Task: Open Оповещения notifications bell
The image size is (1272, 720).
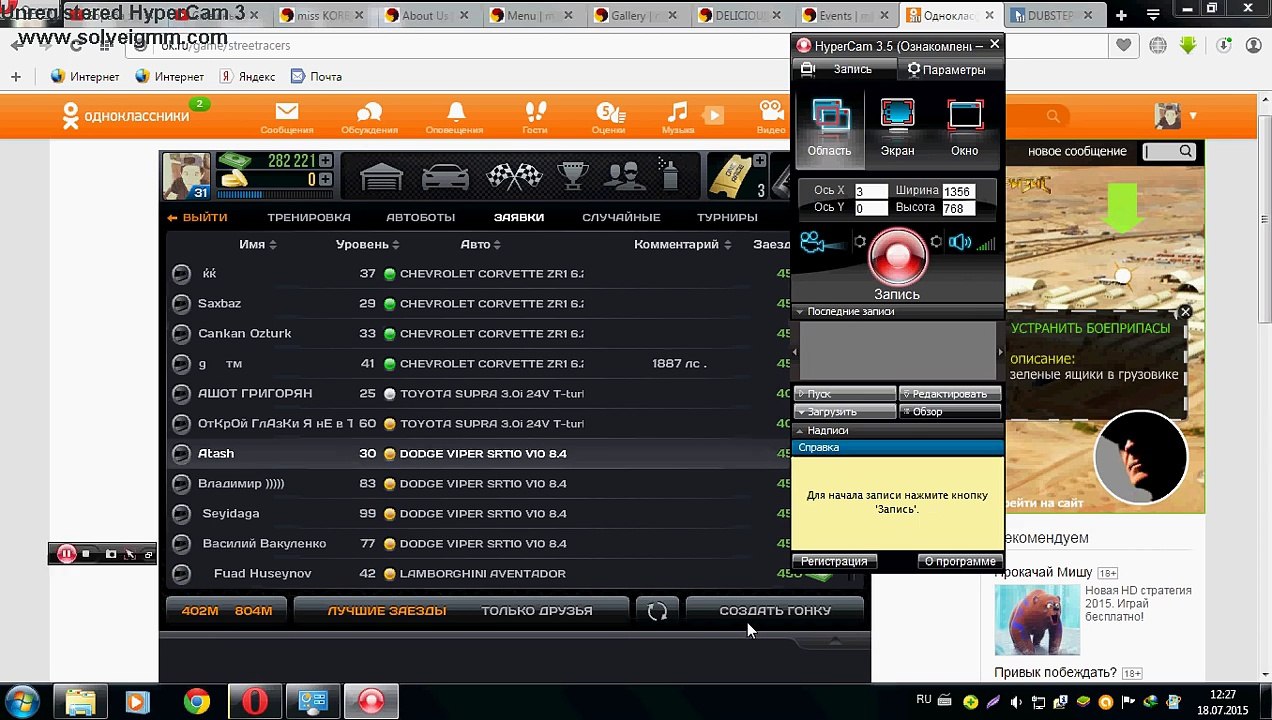Action: pos(455,117)
